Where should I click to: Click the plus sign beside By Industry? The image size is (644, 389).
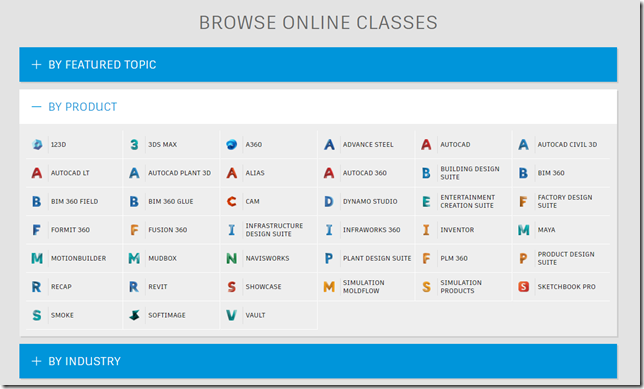(37, 361)
